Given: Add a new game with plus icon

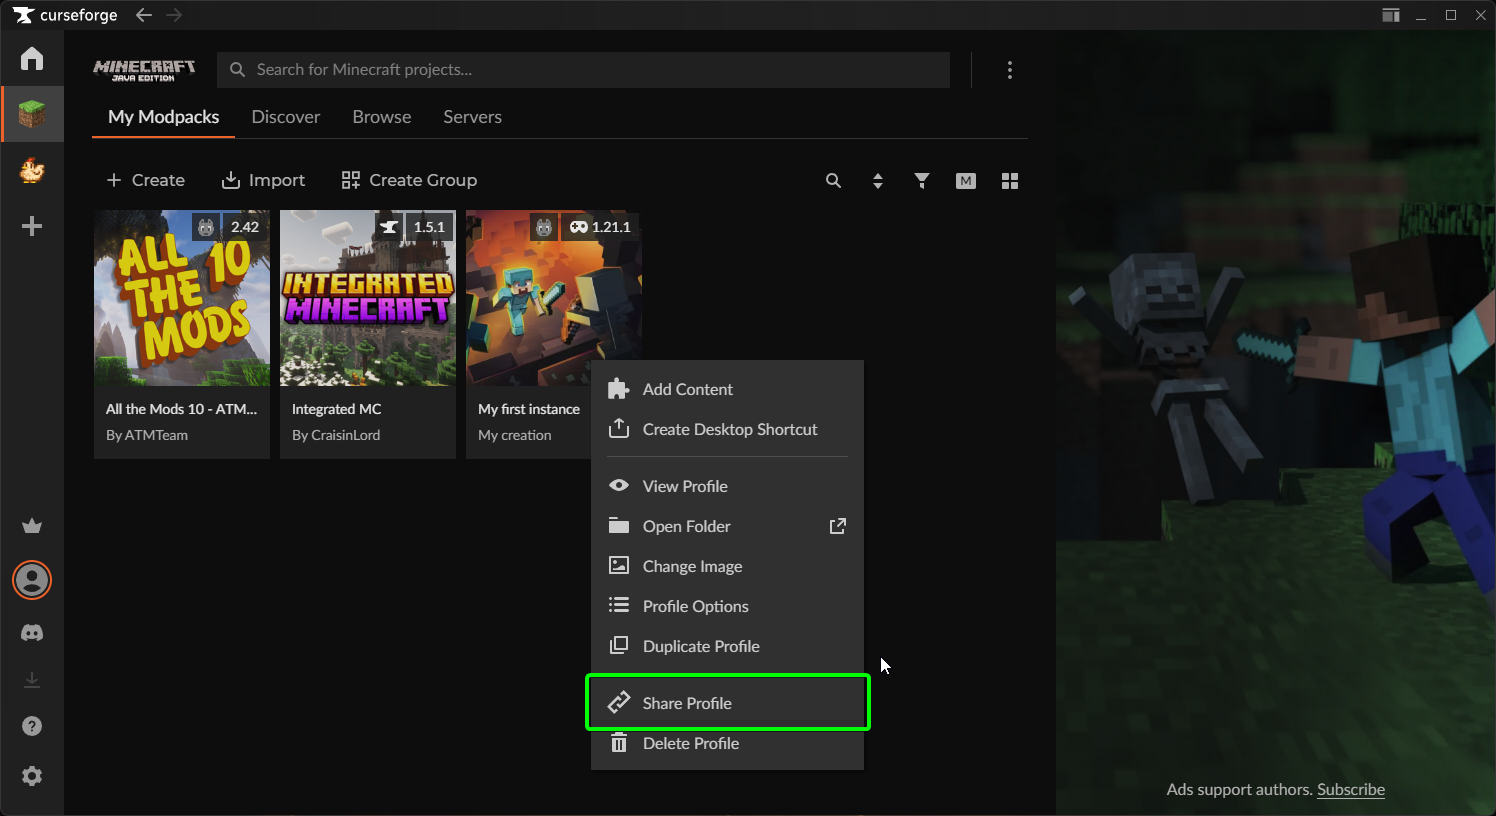Looking at the screenshot, I should pos(32,226).
